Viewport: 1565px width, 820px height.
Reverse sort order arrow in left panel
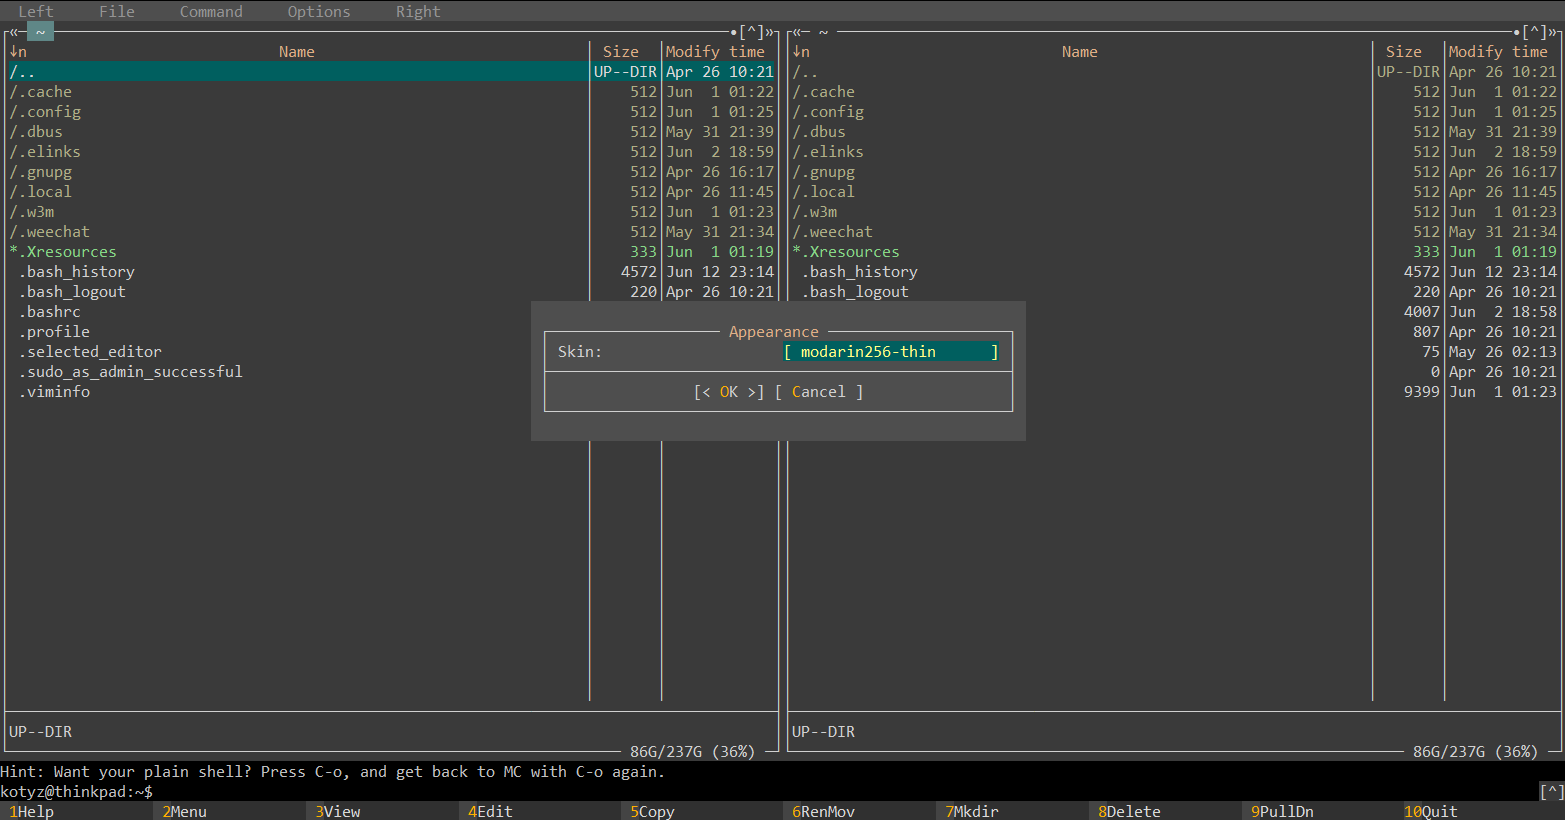(14, 52)
